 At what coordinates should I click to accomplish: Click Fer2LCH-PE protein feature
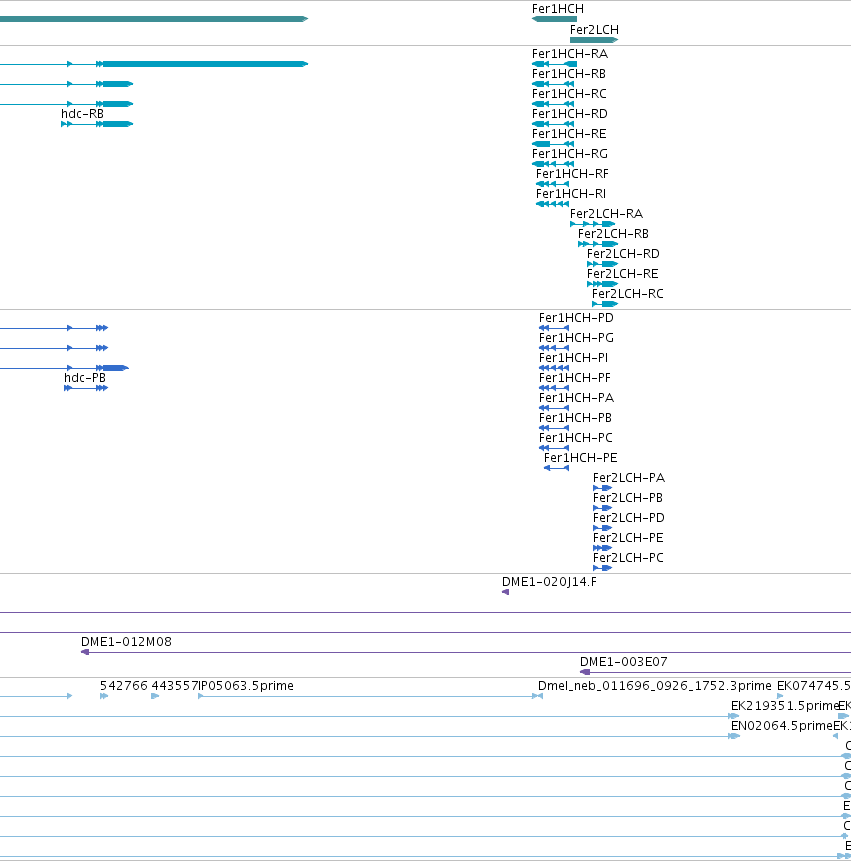point(602,548)
